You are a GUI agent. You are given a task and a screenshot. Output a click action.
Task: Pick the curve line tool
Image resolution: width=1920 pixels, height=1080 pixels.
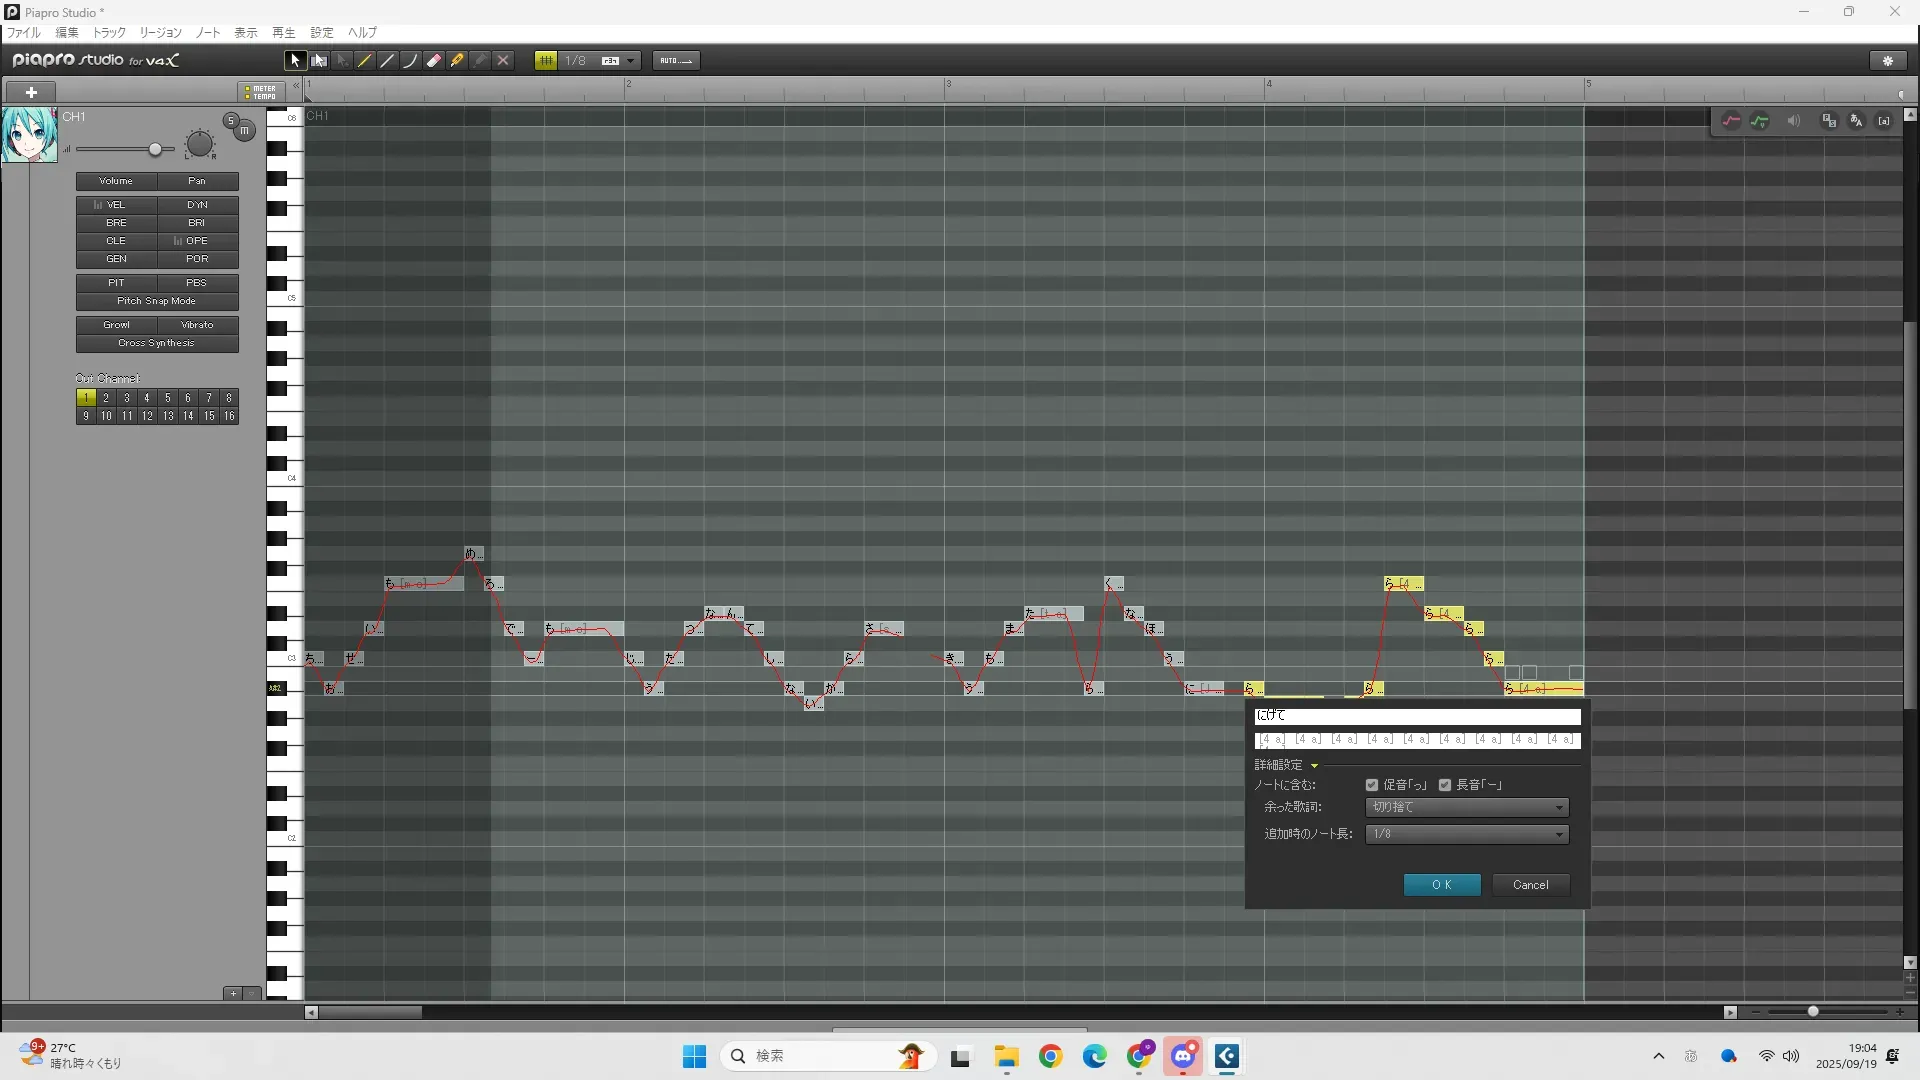click(410, 61)
